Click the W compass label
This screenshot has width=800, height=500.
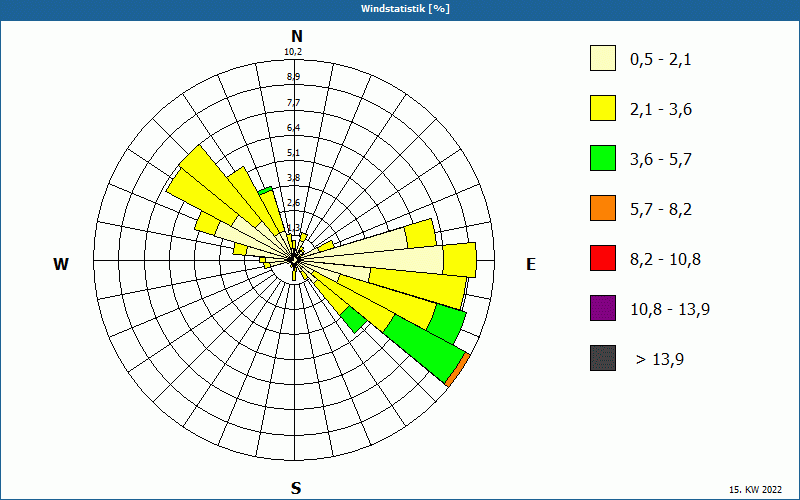click(x=61, y=264)
